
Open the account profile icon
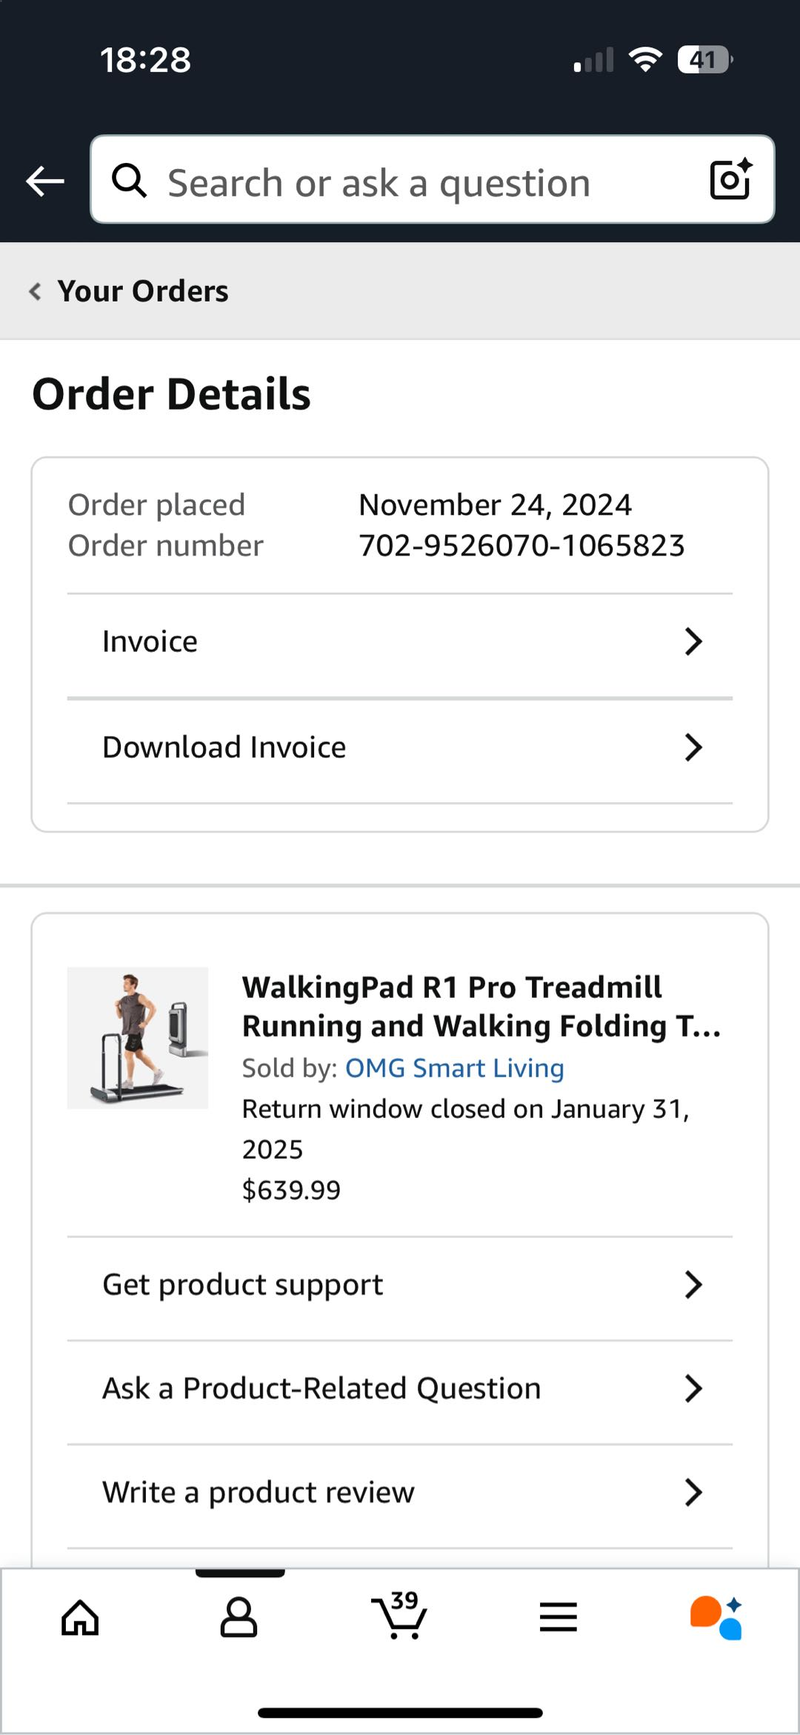(x=238, y=1616)
